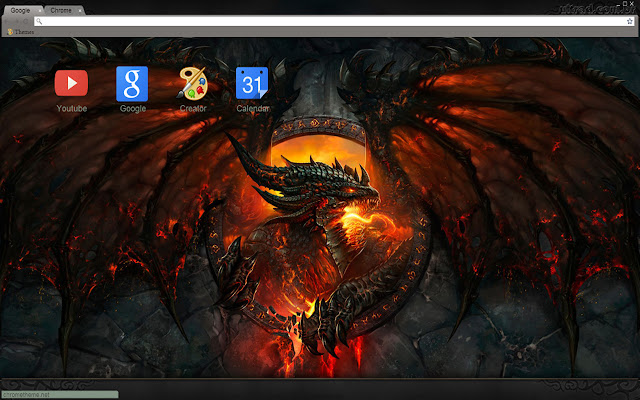
Task: Focus the address bar field
Action: (x=334, y=21)
